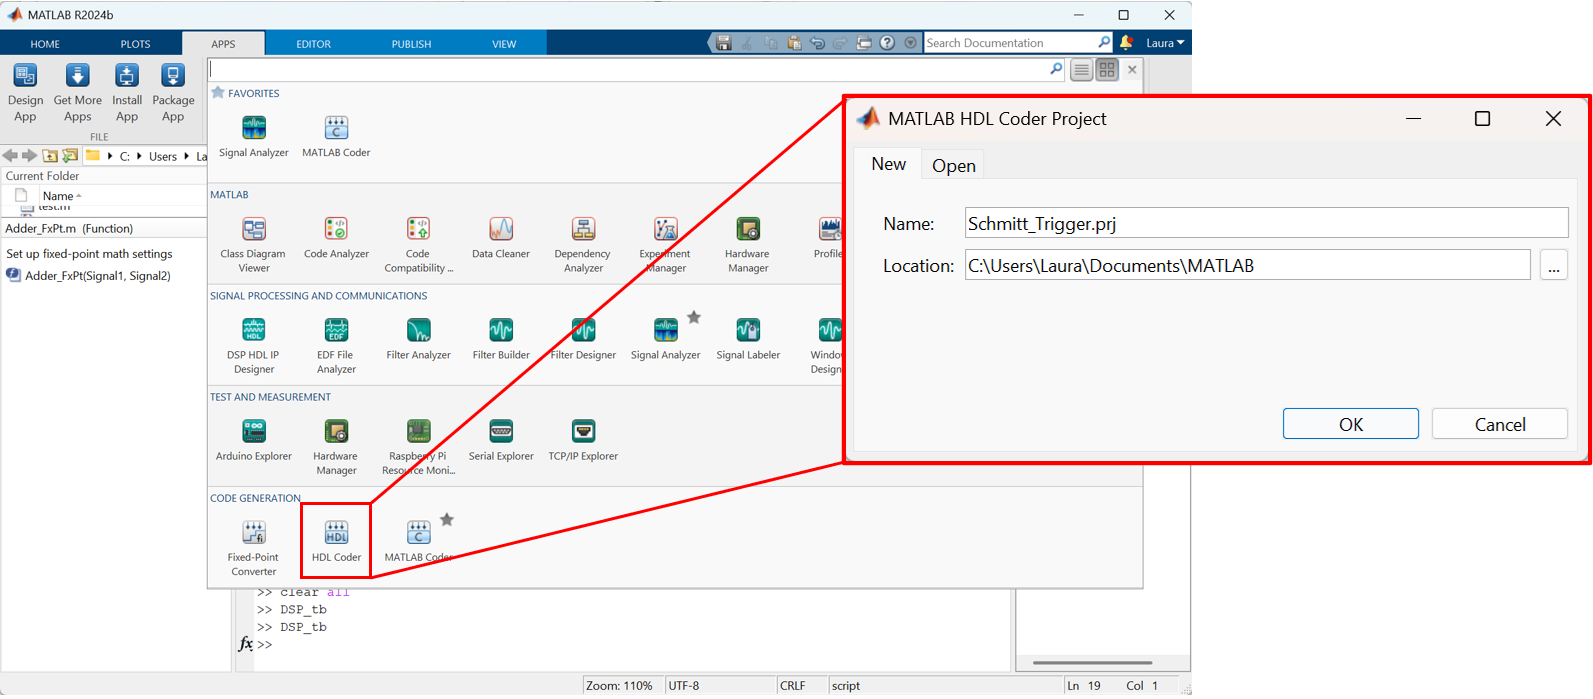Open the VIEW ribbon tab
The image size is (1593, 699).
tap(504, 44)
